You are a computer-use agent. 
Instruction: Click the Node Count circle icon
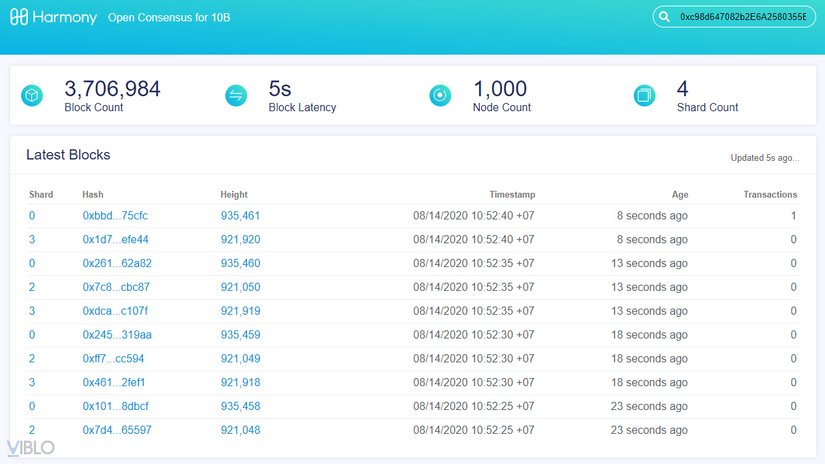coord(440,95)
